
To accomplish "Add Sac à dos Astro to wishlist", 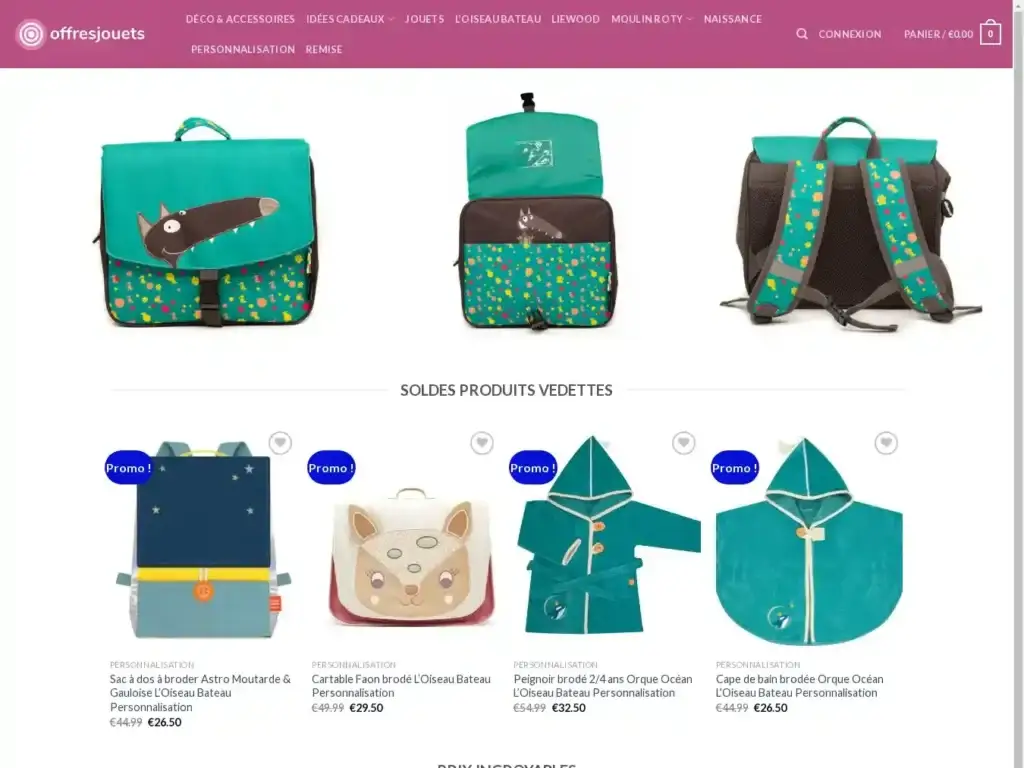I will pos(280,443).
